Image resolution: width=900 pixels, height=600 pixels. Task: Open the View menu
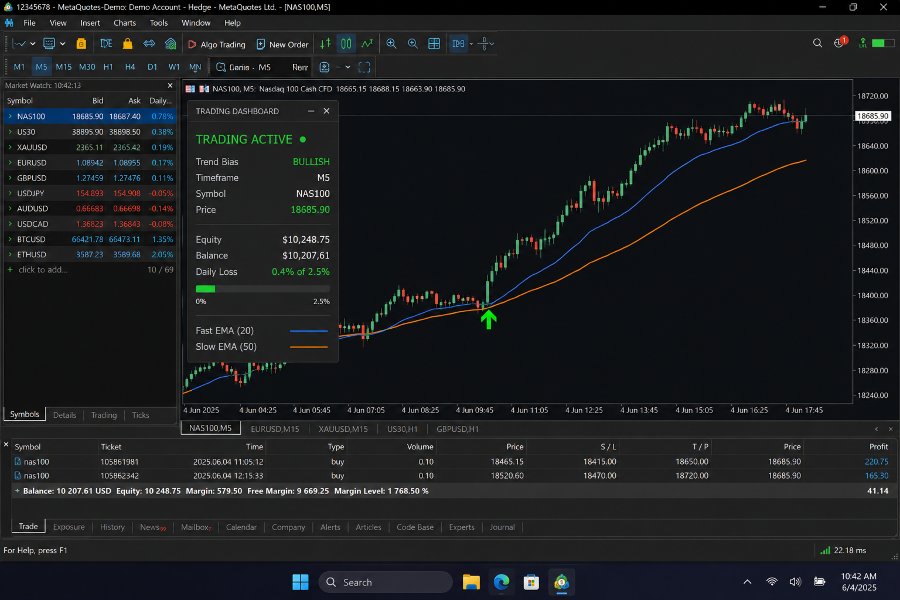pyautogui.click(x=58, y=23)
